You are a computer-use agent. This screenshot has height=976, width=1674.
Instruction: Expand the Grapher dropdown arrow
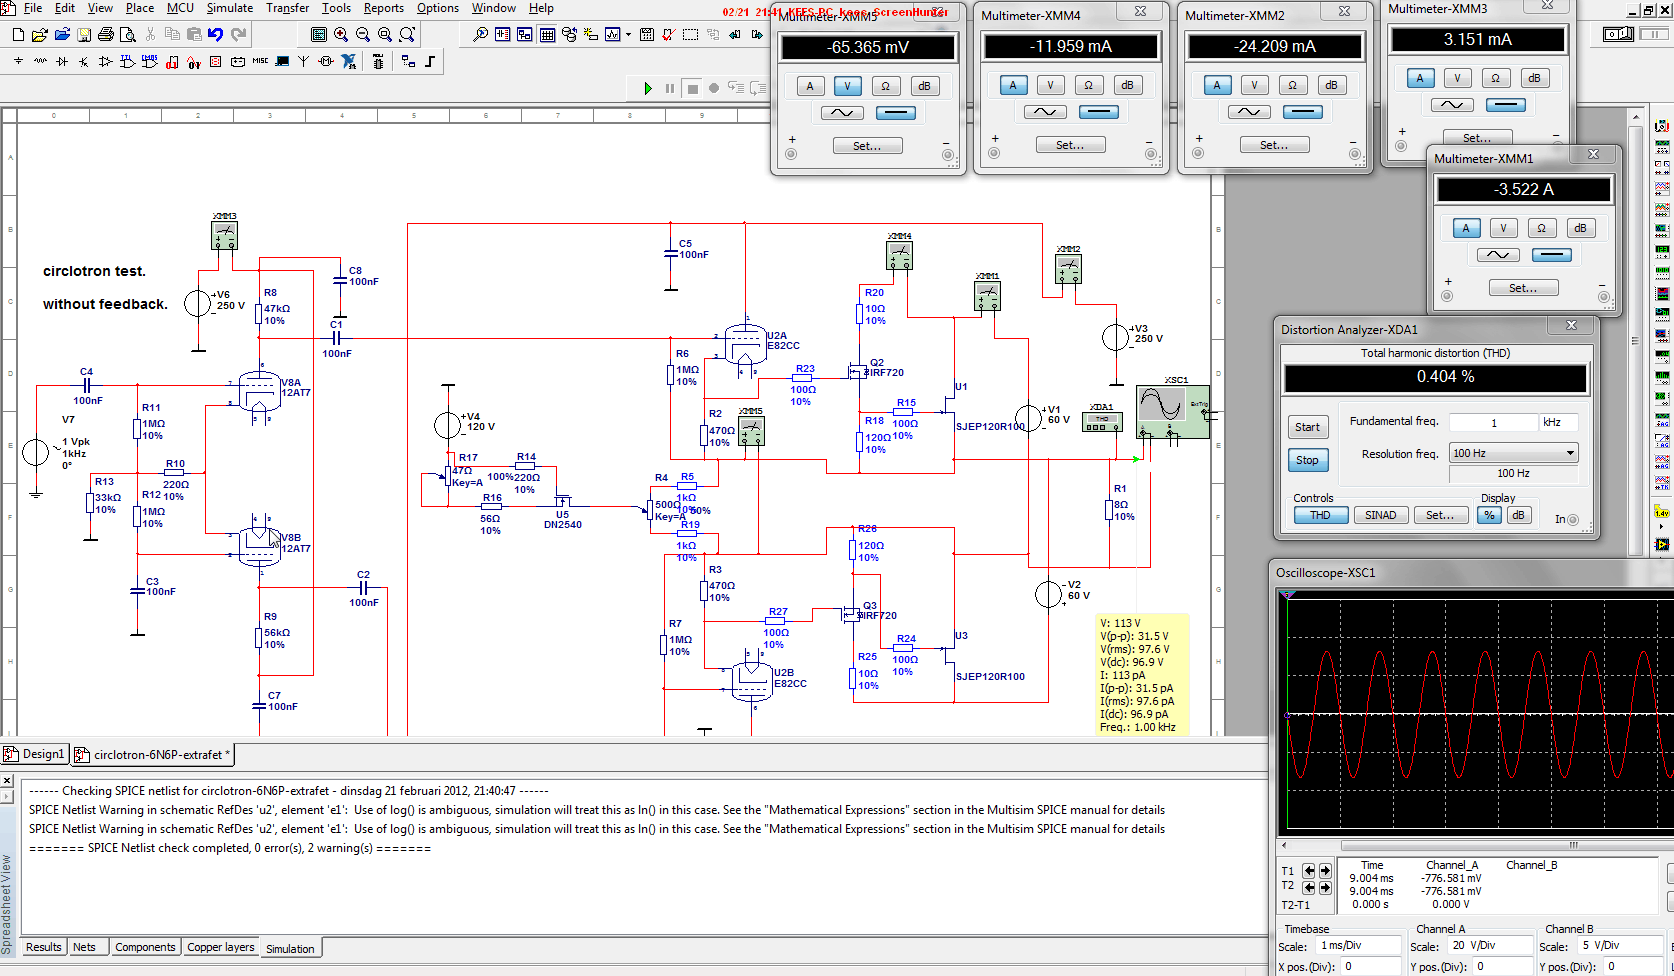coord(628,34)
